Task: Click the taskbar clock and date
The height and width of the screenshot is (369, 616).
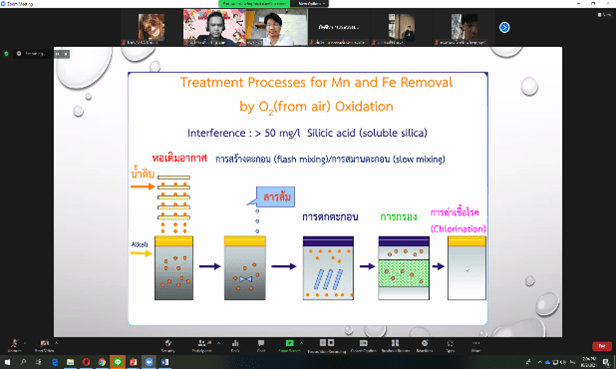Action: pos(589,362)
